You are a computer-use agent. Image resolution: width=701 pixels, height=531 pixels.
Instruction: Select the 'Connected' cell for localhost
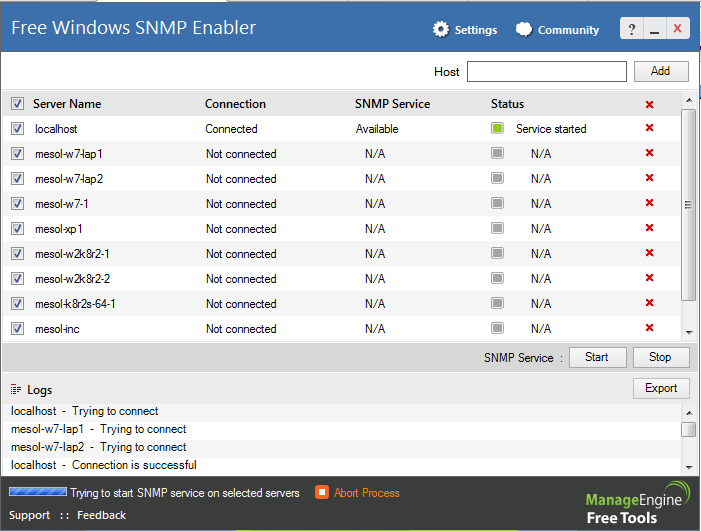tap(231, 129)
